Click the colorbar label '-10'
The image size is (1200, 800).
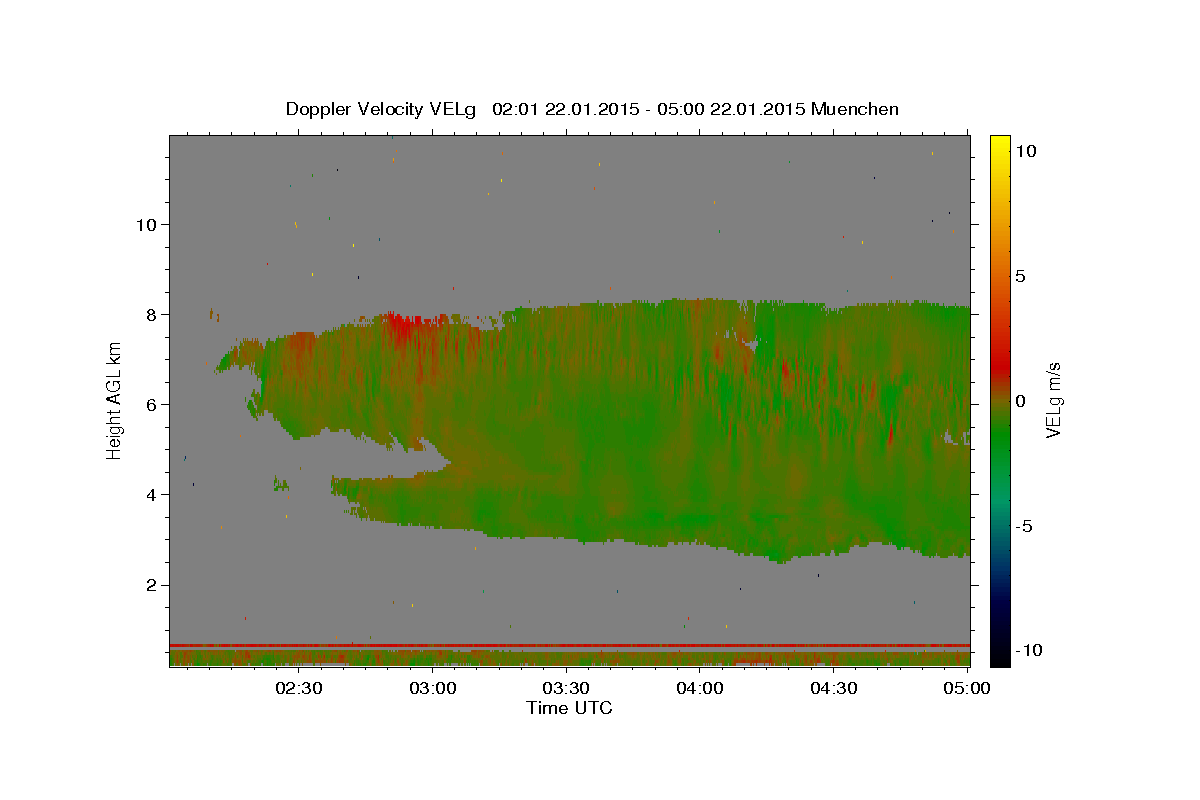[x=1030, y=650]
